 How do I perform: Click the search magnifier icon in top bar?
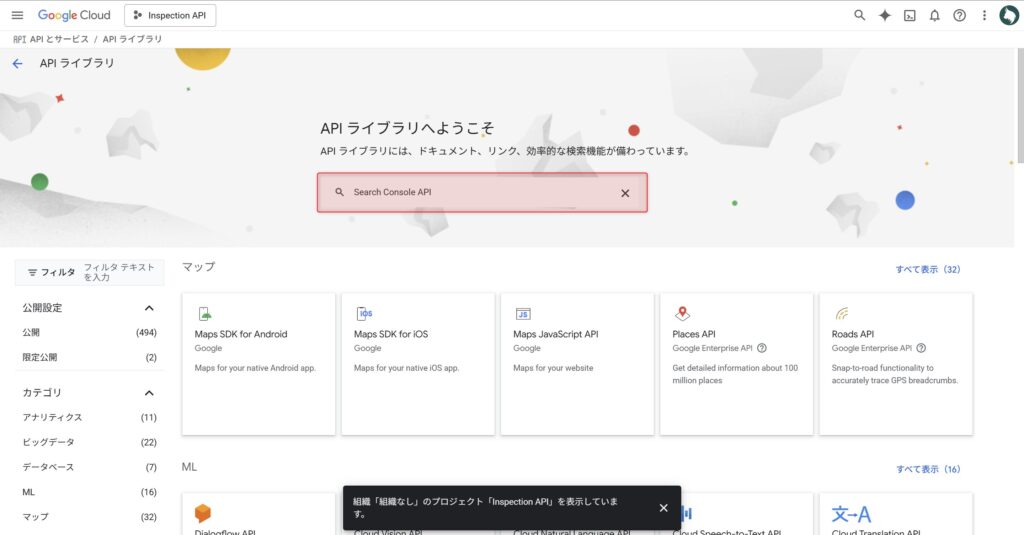point(859,15)
